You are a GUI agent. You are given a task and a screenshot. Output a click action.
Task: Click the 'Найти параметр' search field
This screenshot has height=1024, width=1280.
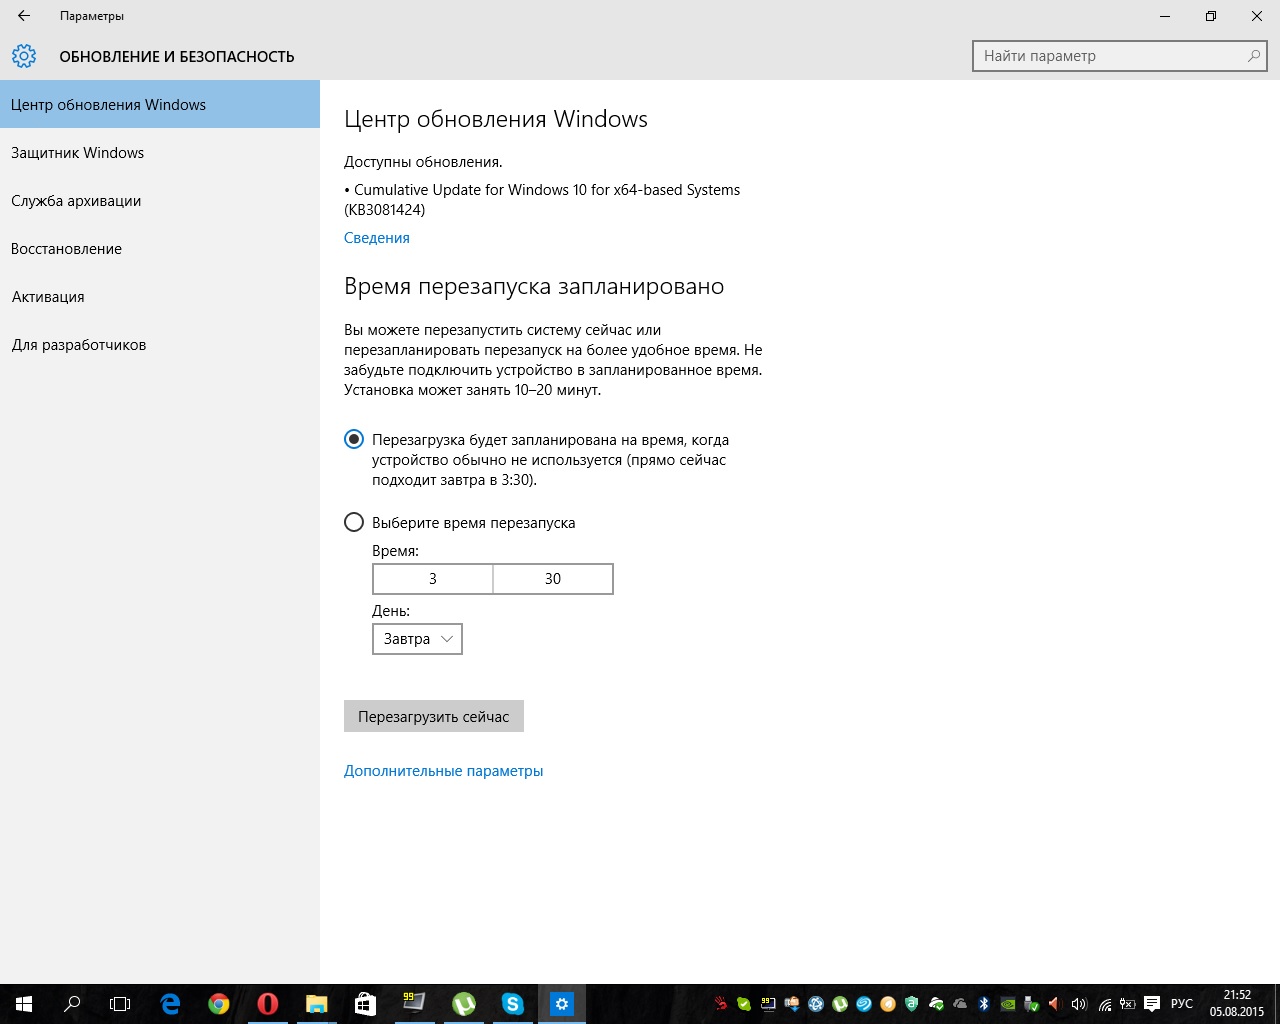pos(1110,56)
